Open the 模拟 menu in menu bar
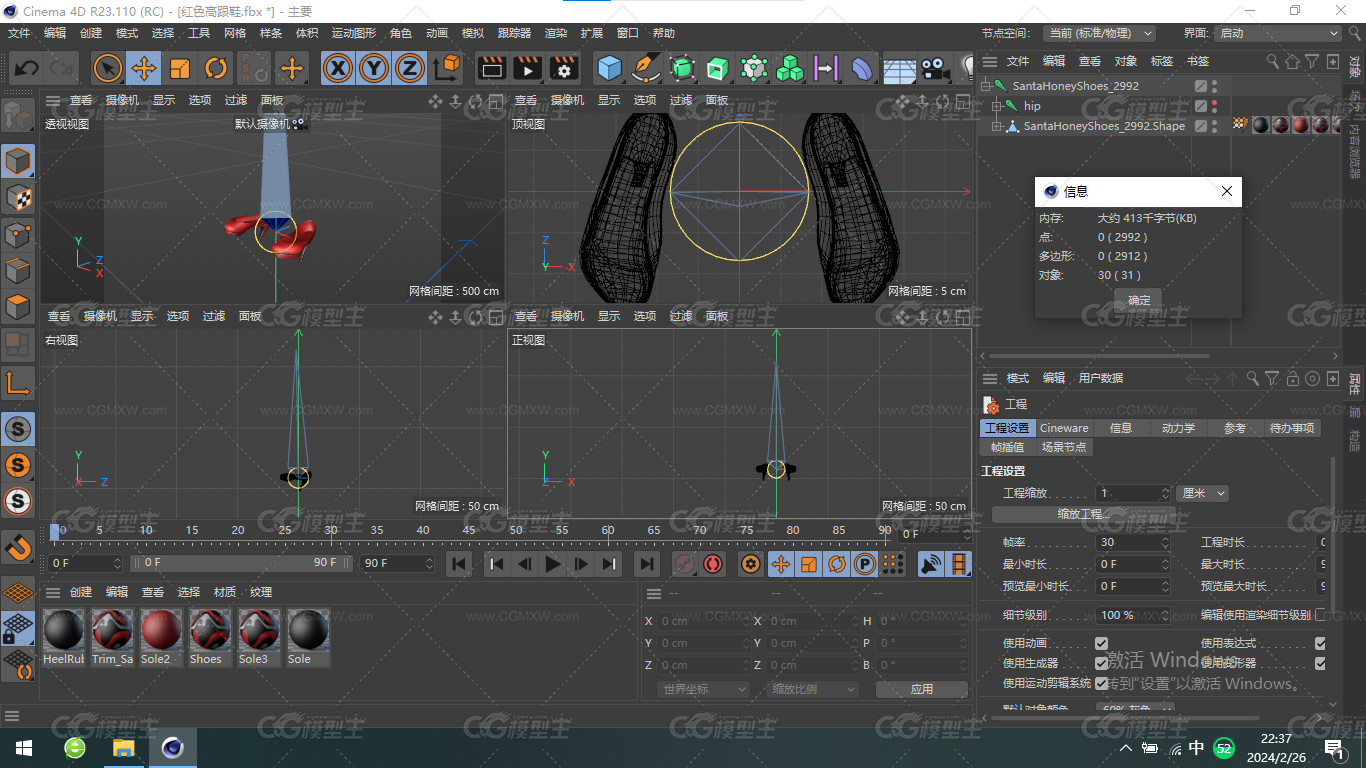This screenshot has height=768, width=1366. pos(473,33)
